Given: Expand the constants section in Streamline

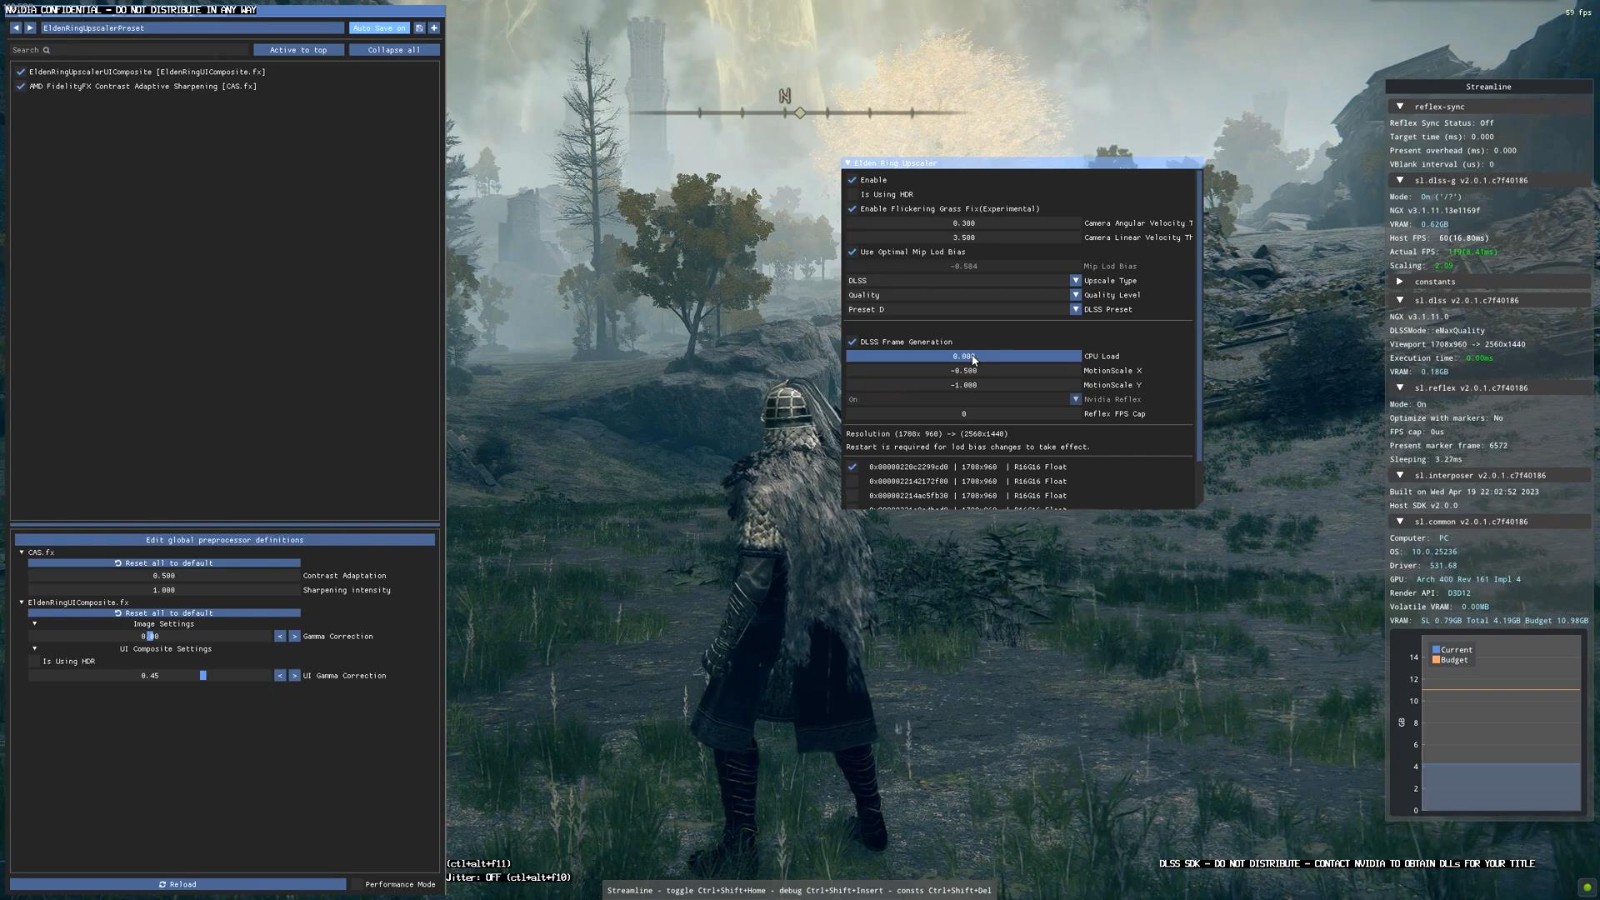Looking at the screenshot, I should [1400, 281].
